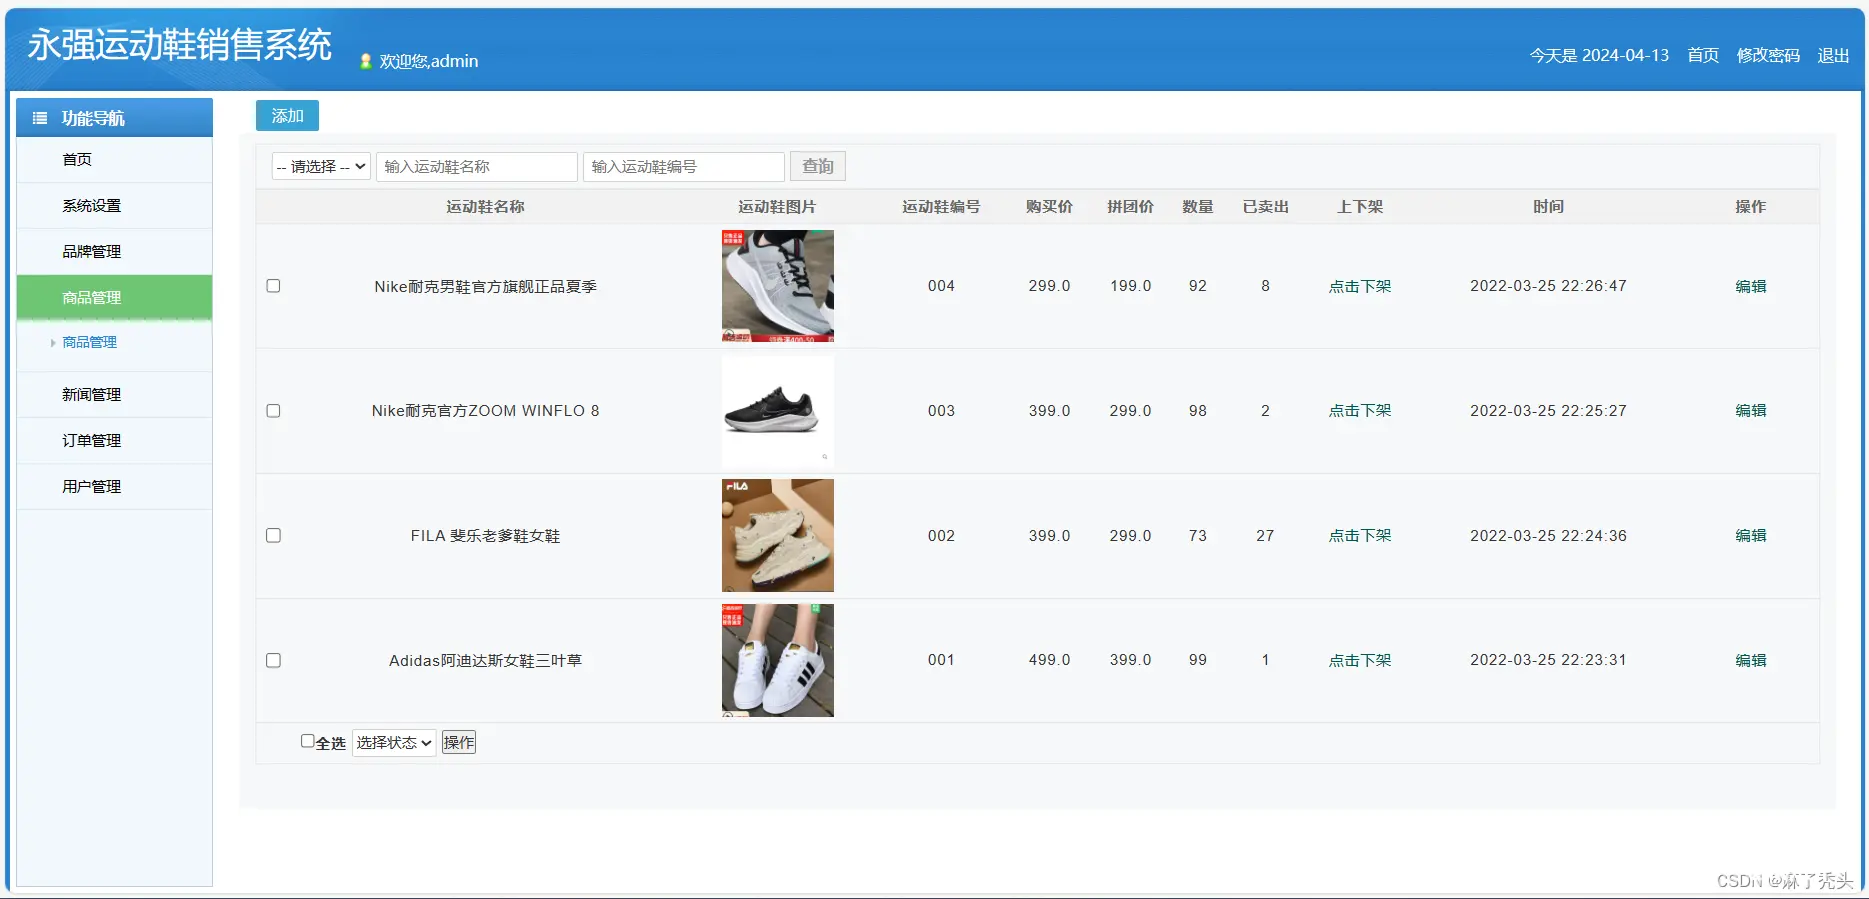
Task: Click 点击下架 for product 001
Action: pyautogui.click(x=1360, y=660)
